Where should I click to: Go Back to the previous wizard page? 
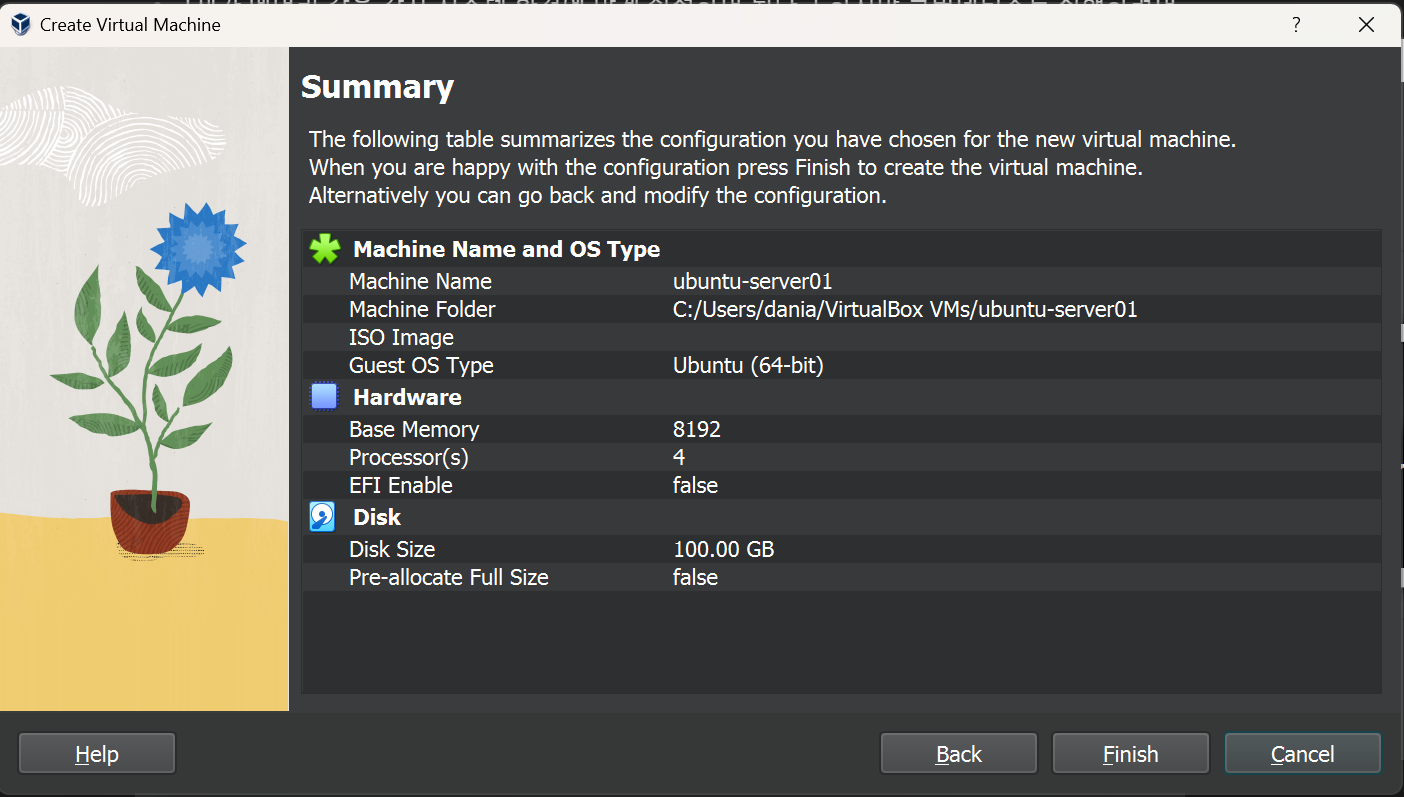(x=958, y=754)
